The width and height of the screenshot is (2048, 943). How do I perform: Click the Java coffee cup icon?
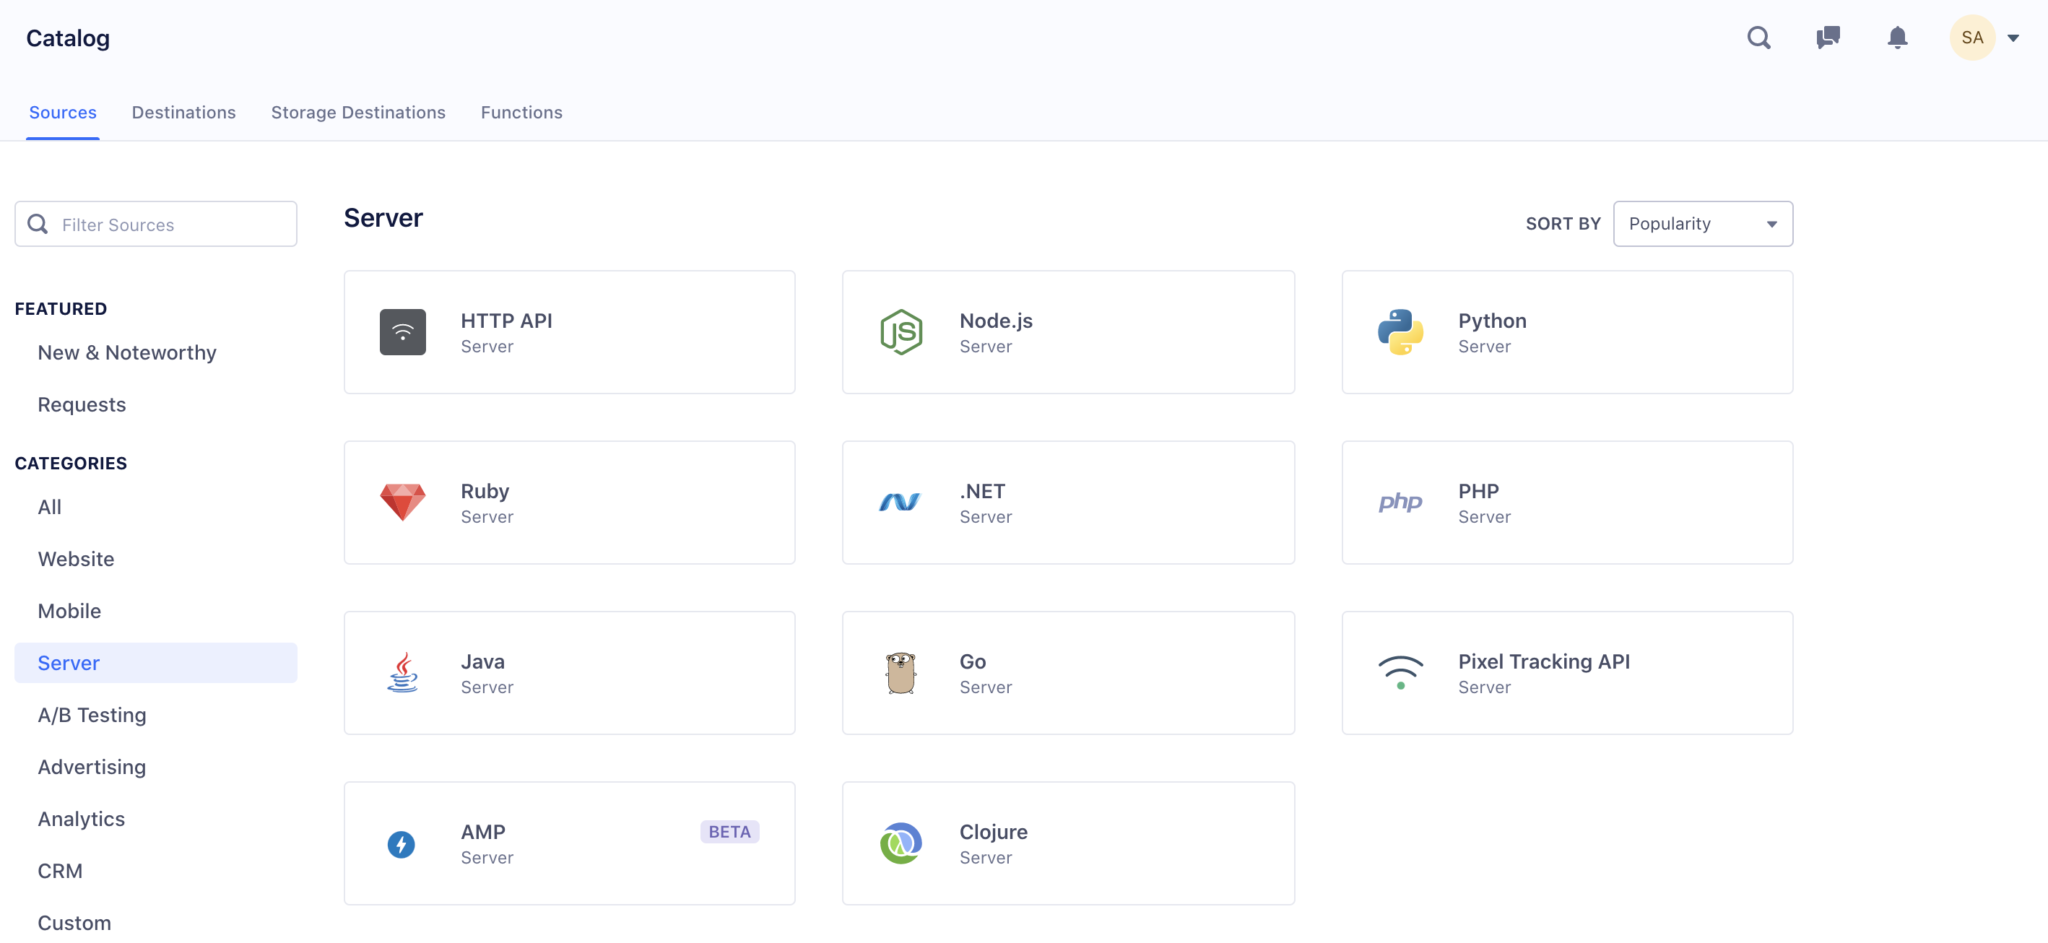[403, 673]
